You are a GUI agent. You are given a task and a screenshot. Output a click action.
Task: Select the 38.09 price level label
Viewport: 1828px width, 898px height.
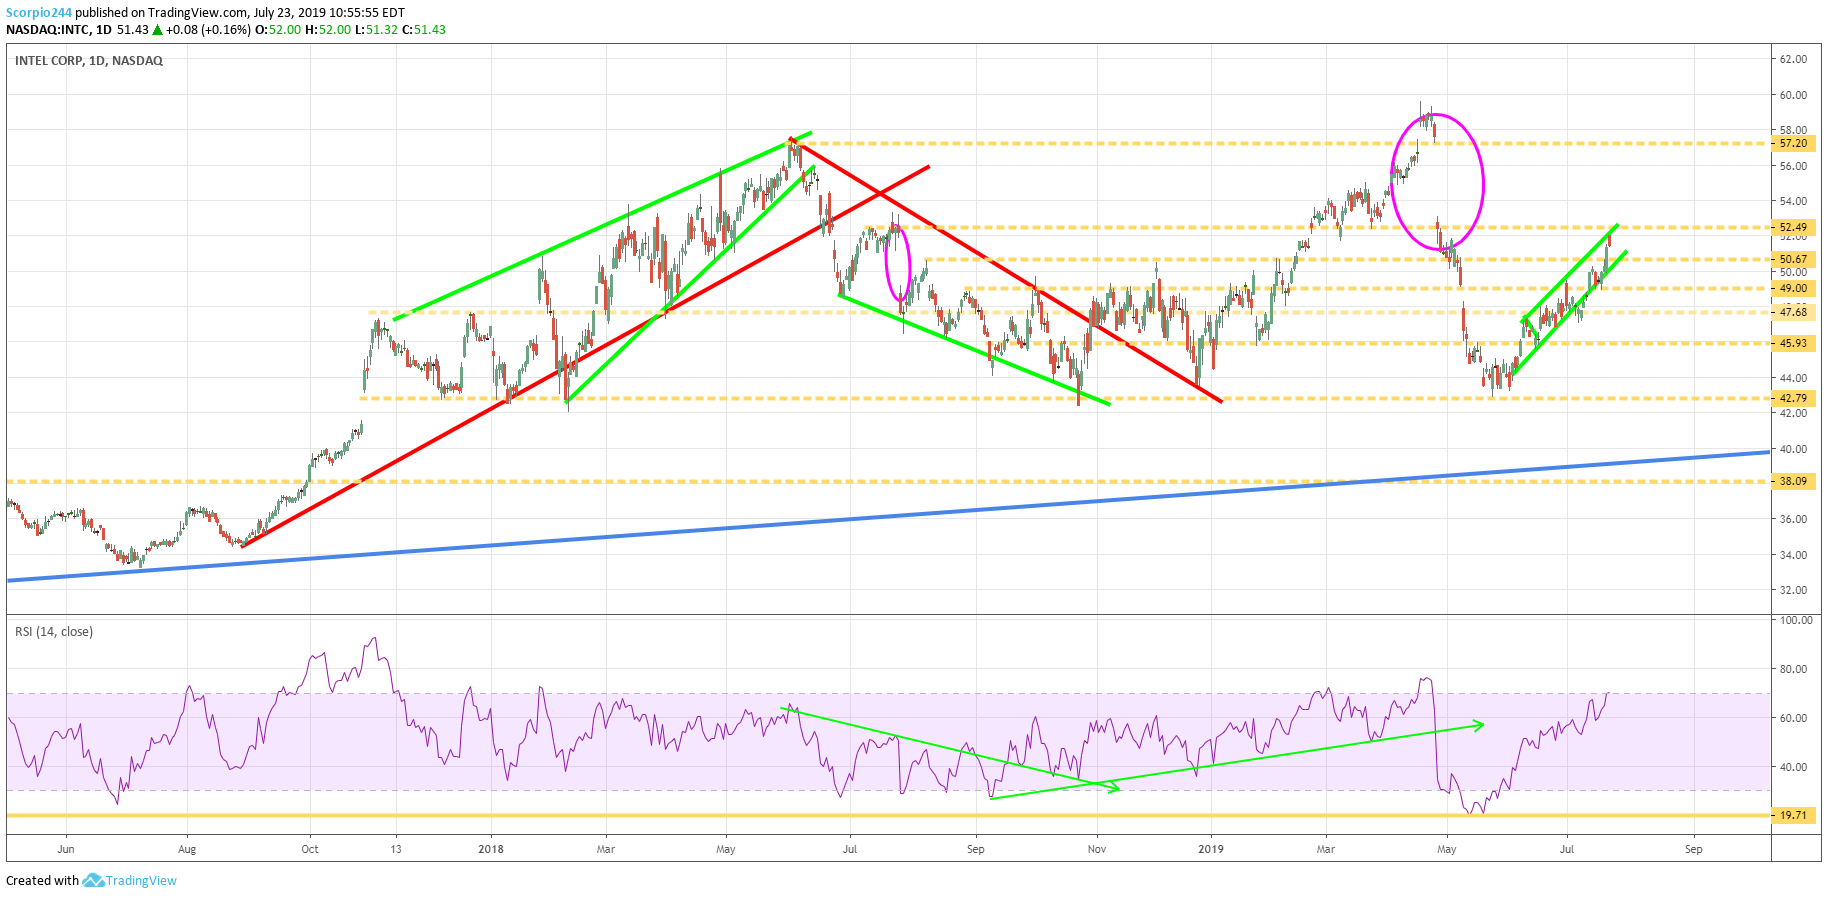coord(1794,481)
